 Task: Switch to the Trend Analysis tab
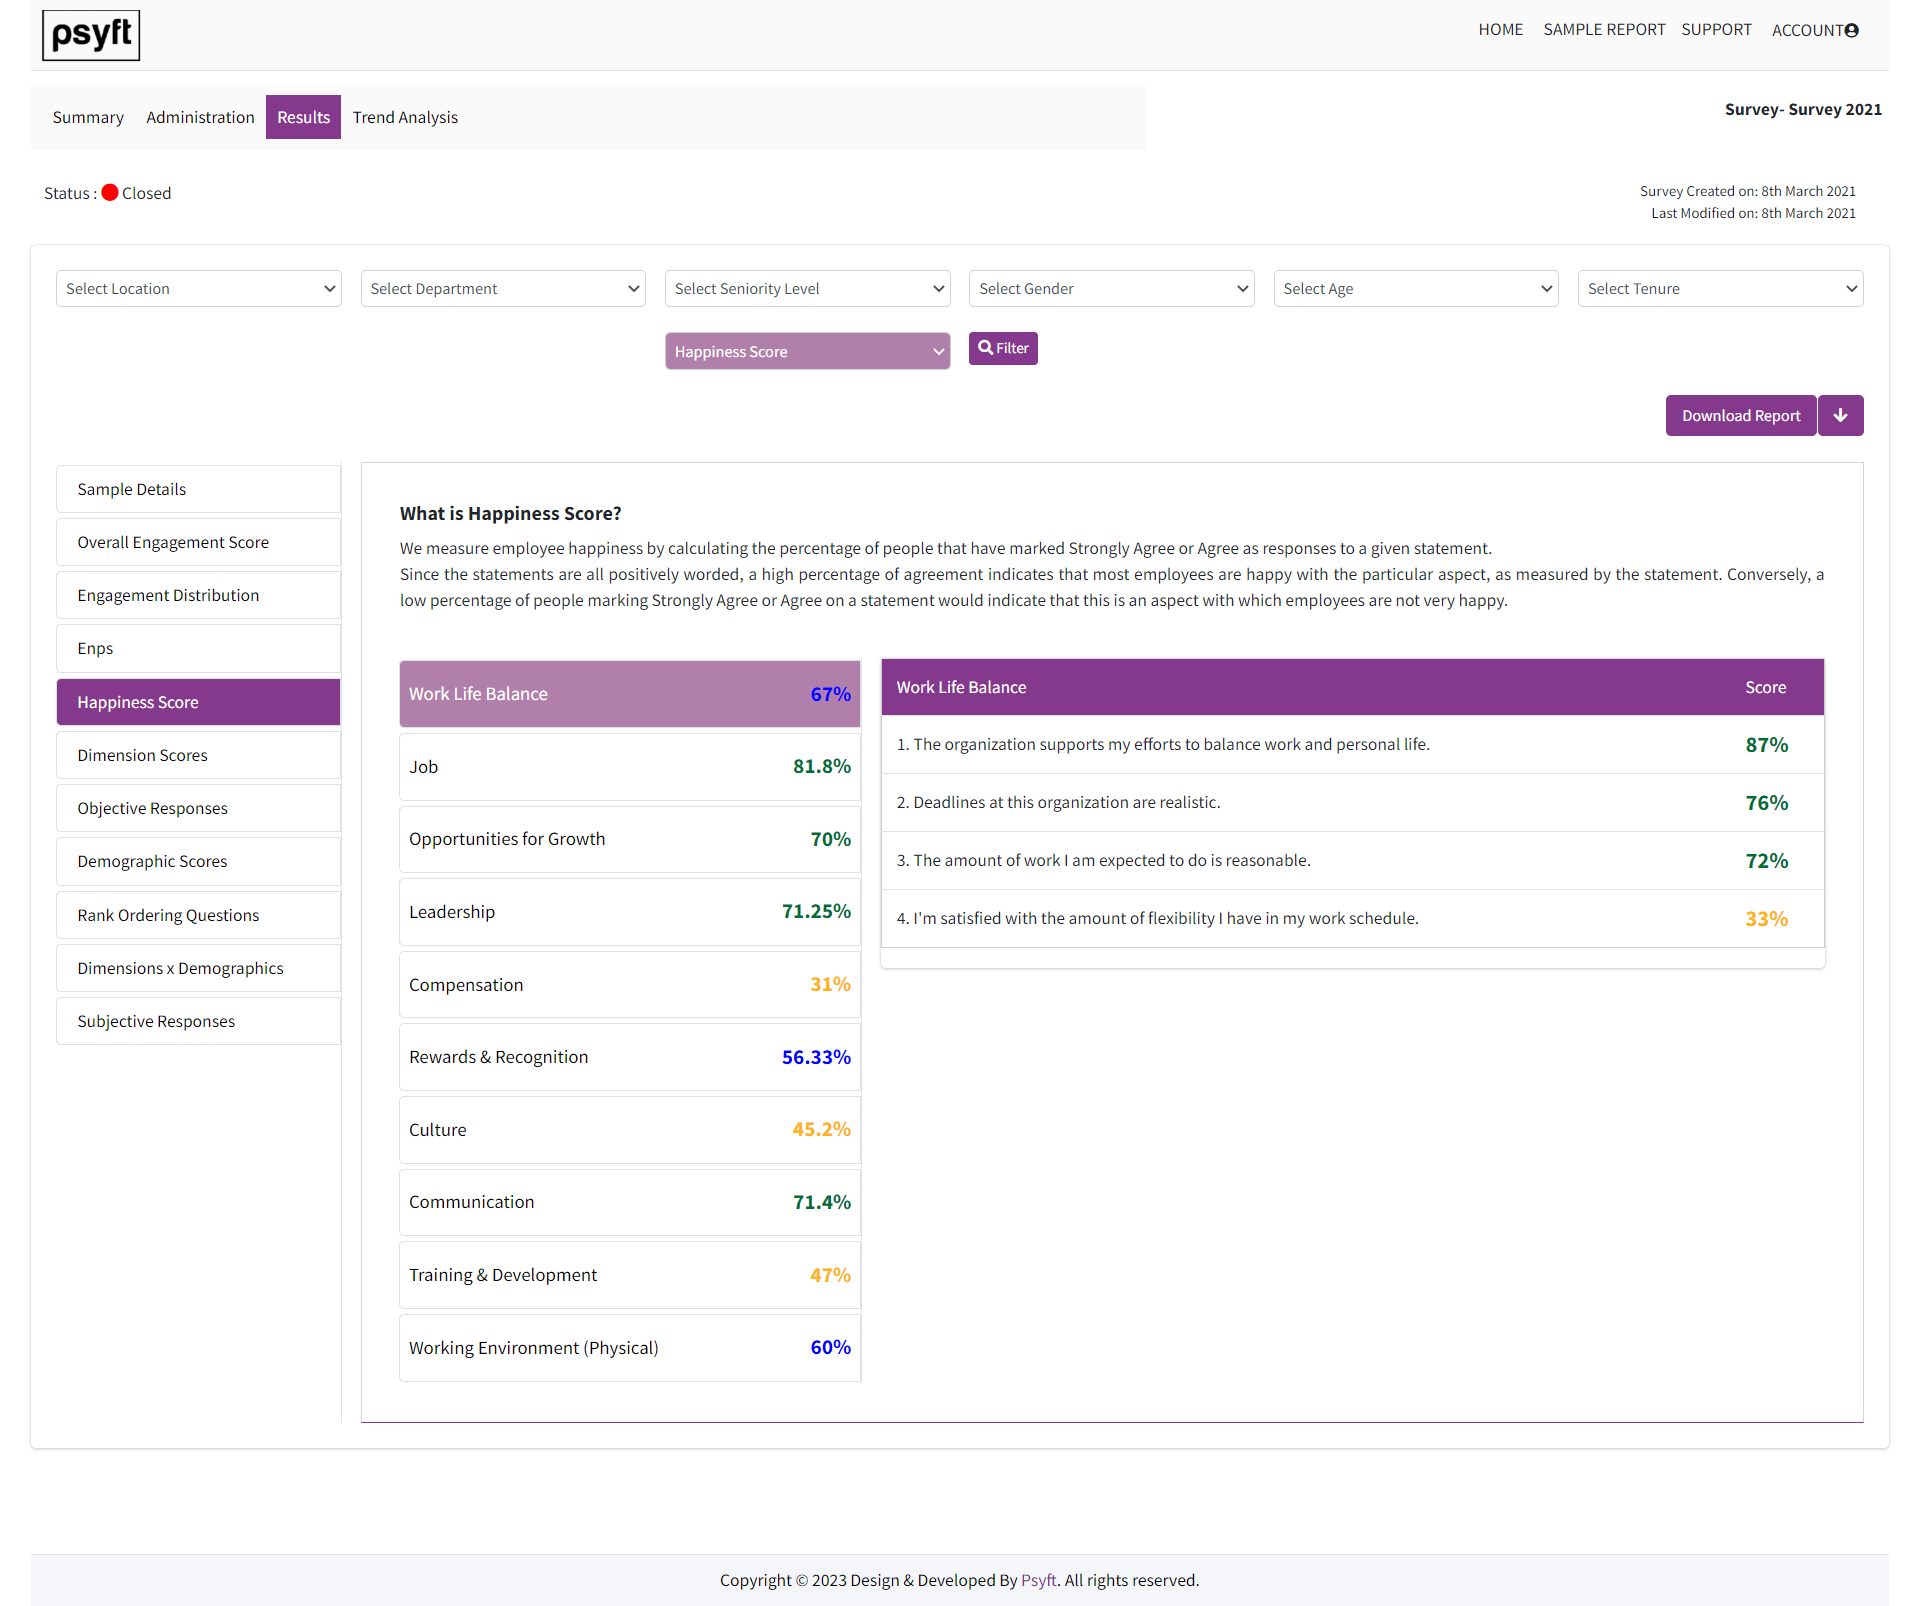pos(405,117)
